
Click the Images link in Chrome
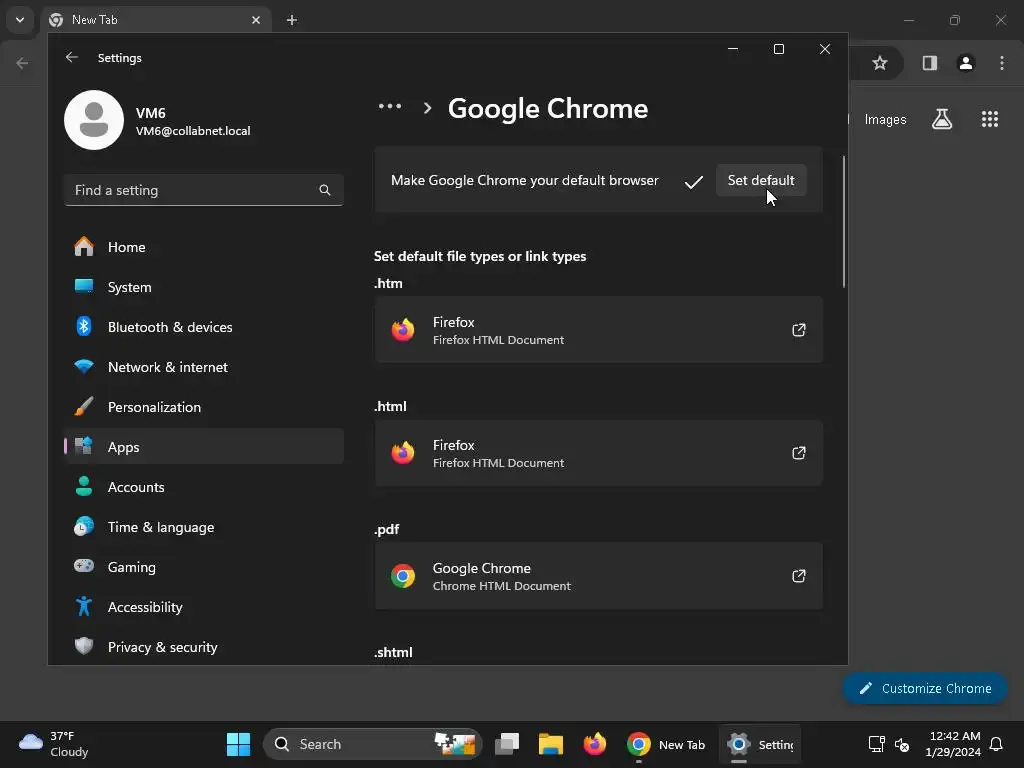click(886, 120)
